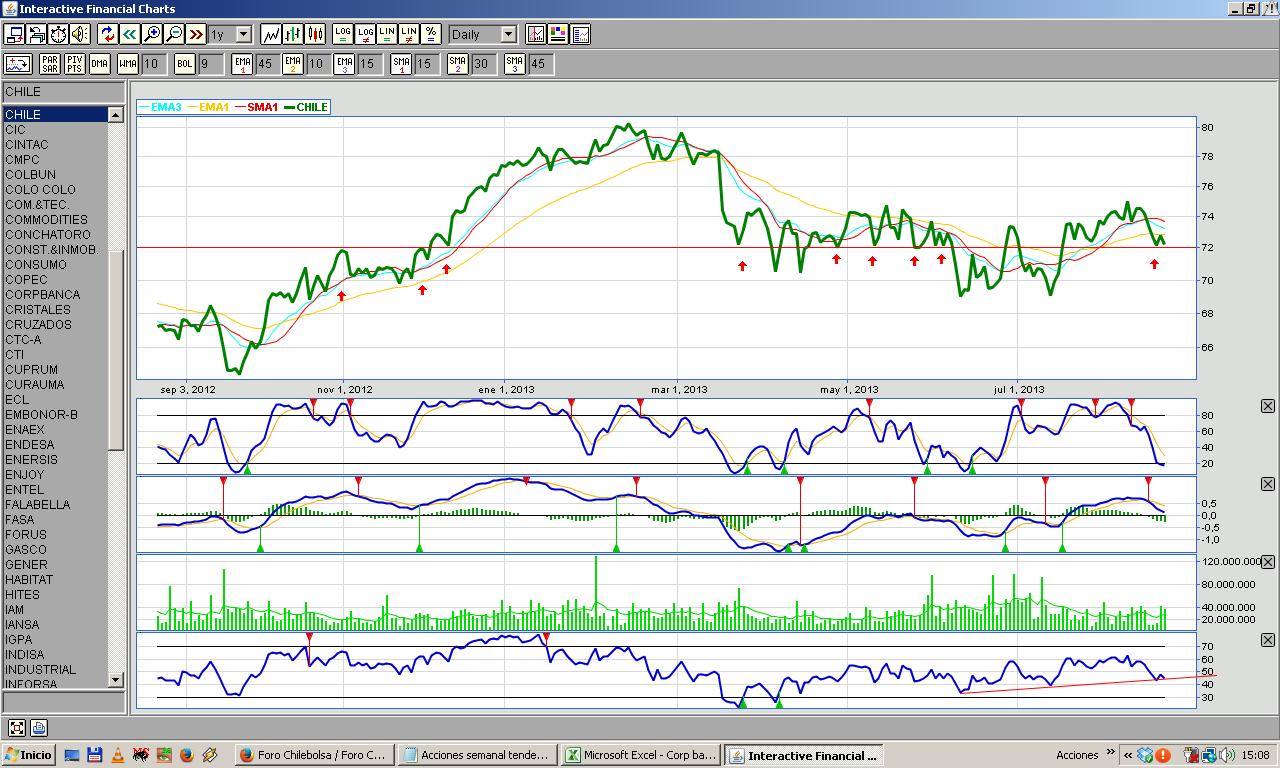Click the zoom out magnifier icon
1280x768 pixels.
174,34
